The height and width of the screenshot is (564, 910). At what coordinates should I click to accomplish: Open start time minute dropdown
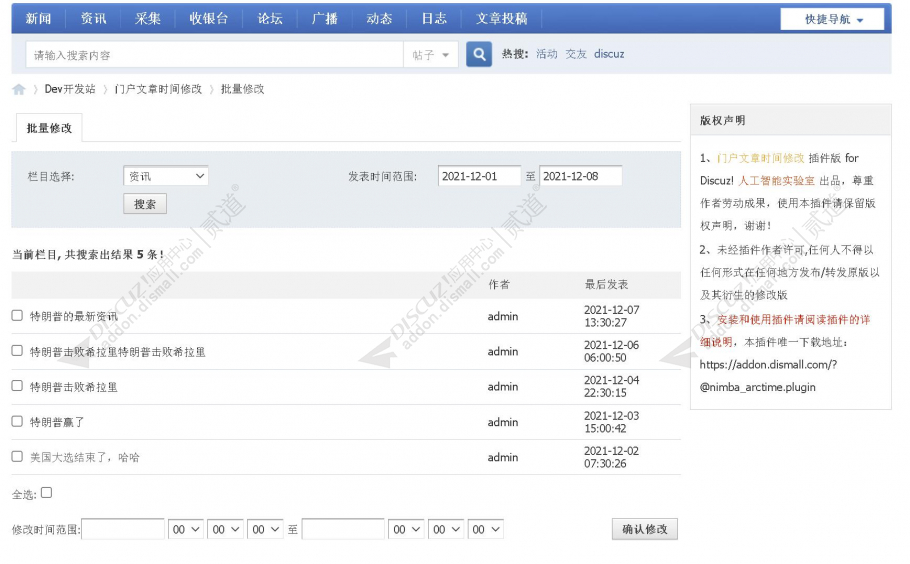click(226, 529)
